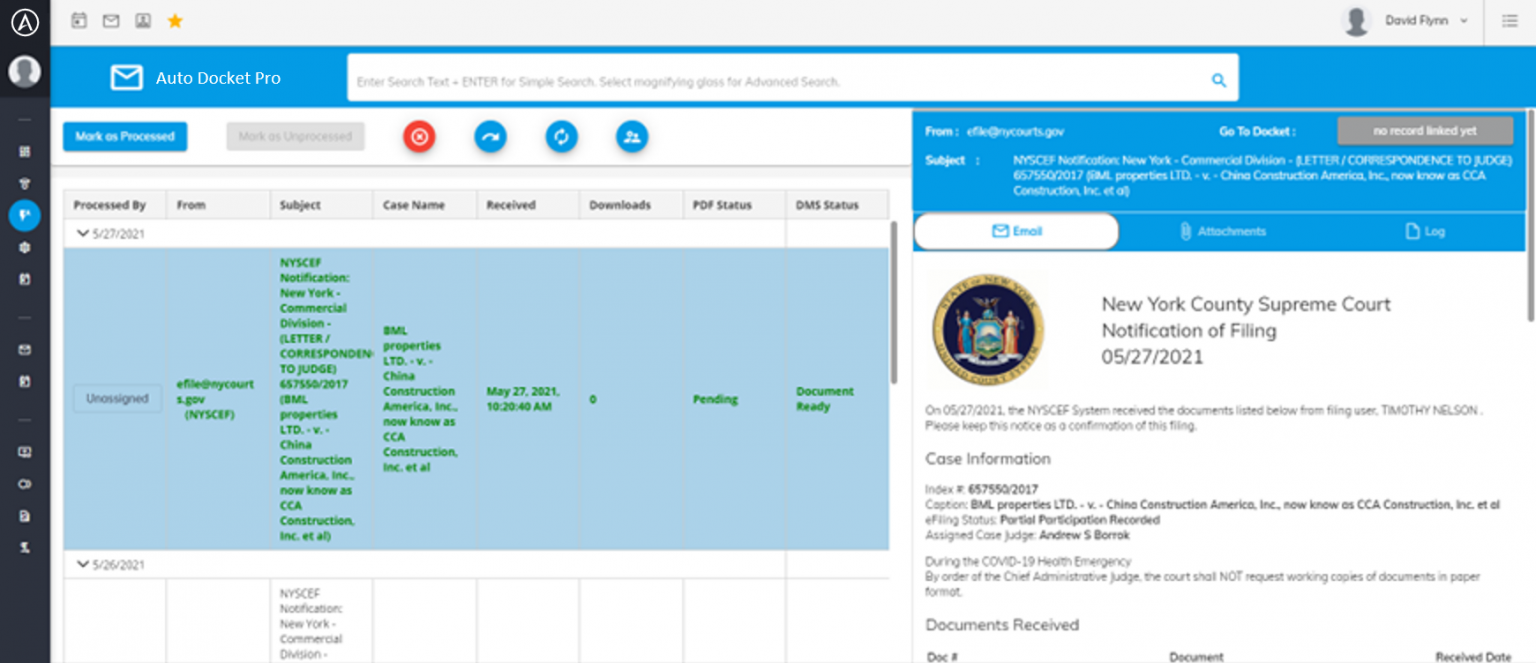Click the envelope icon in top toolbar
Screen dimensions: 1536x663
[x=111, y=19]
